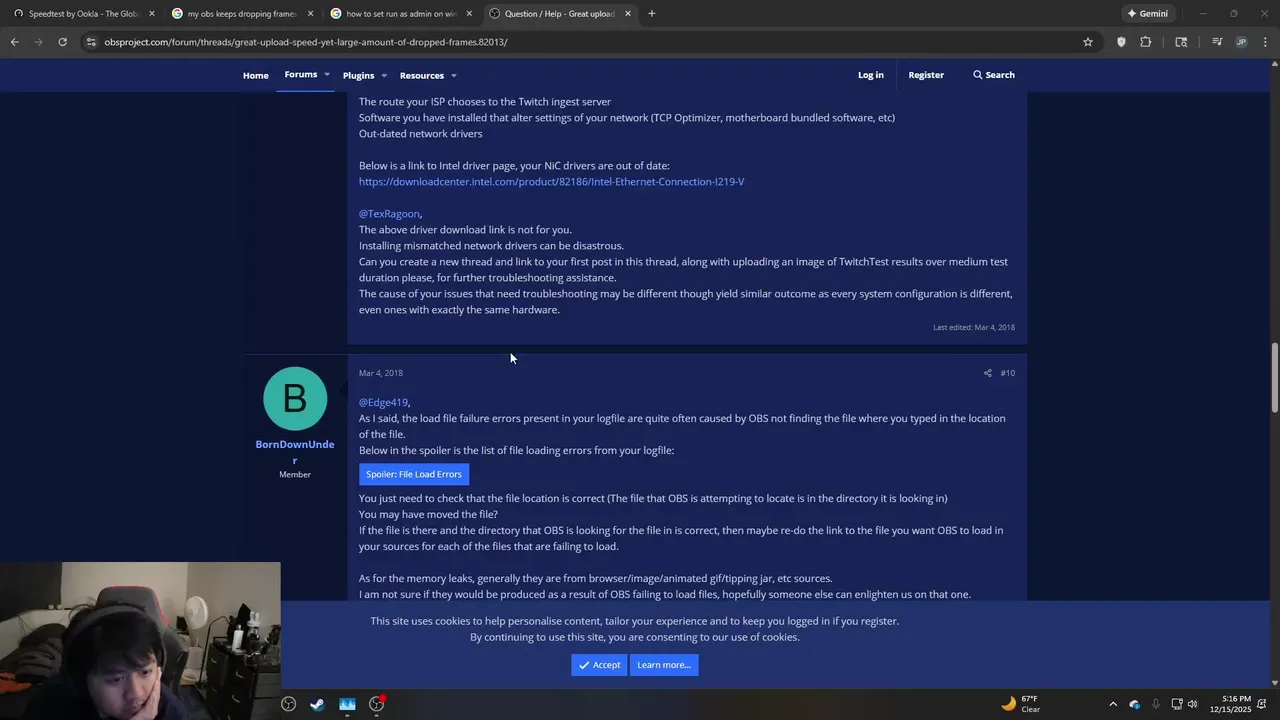The width and height of the screenshot is (1280, 720).
Task: Go to the Home nav item
Action: [255, 75]
